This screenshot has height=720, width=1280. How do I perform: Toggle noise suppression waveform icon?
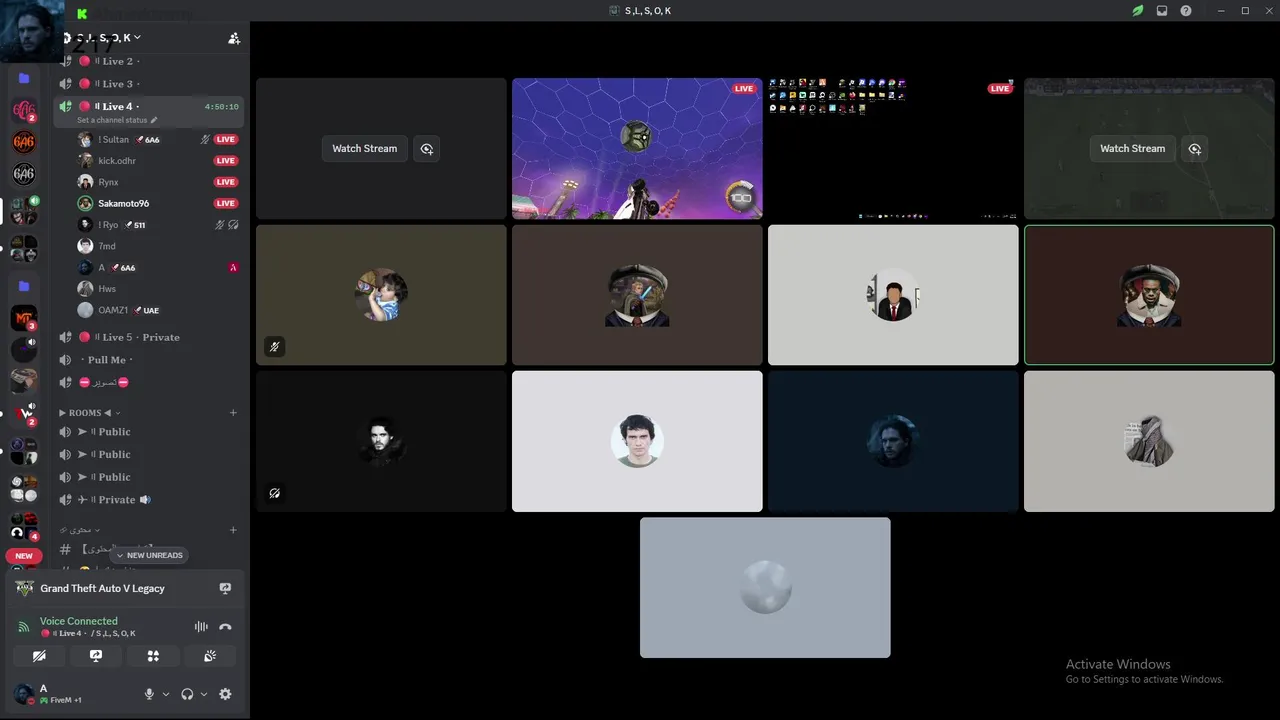201,627
